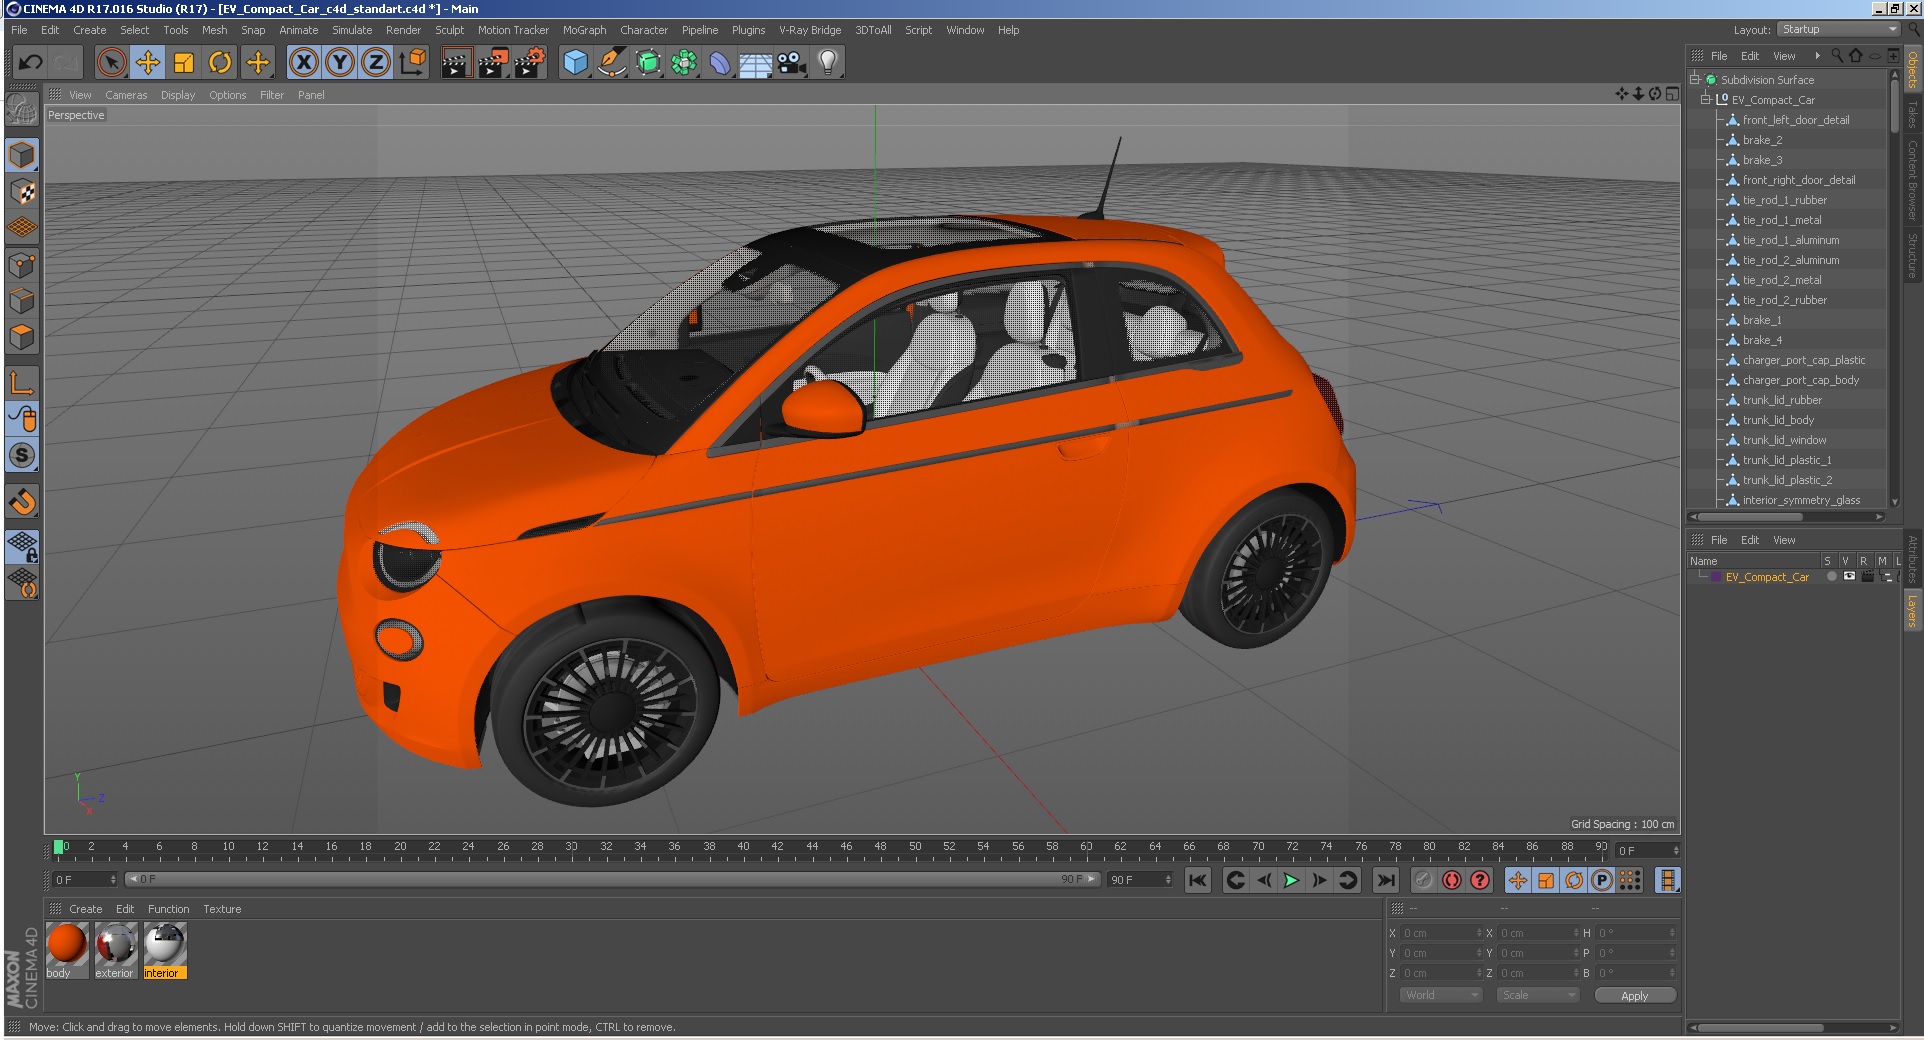
Task: Toggle Rotation keyframe recording button
Action: coord(1574,880)
